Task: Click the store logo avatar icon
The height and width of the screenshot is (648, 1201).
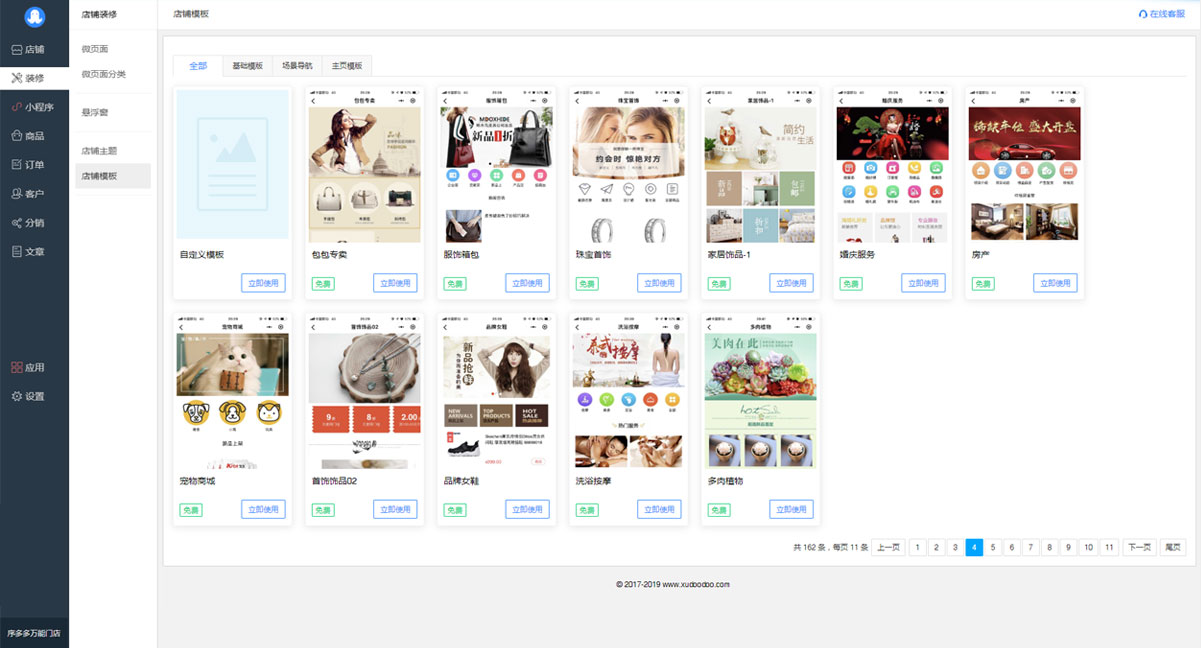Action: pos(34,17)
